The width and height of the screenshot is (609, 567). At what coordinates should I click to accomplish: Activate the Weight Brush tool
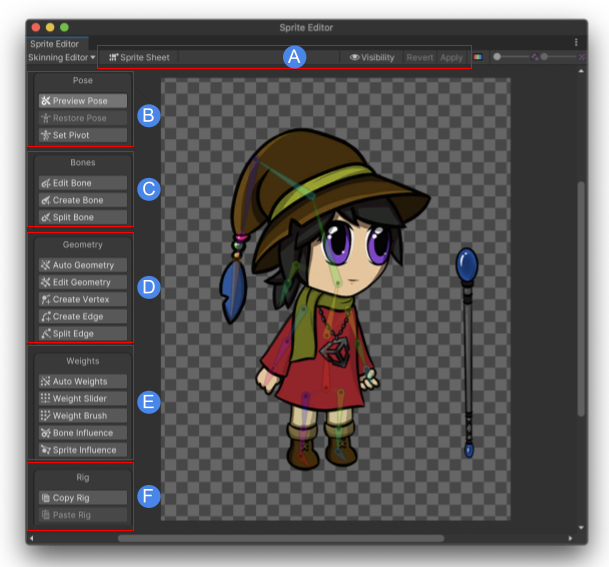tap(82, 416)
